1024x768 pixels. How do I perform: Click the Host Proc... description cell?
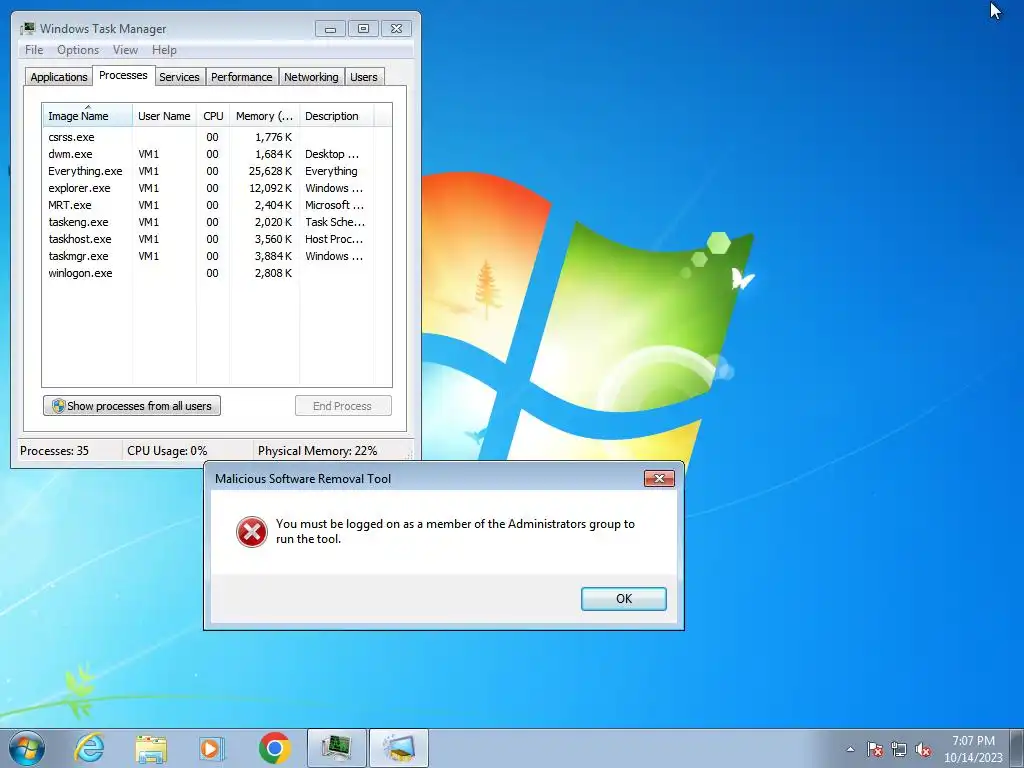pyautogui.click(x=334, y=239)
